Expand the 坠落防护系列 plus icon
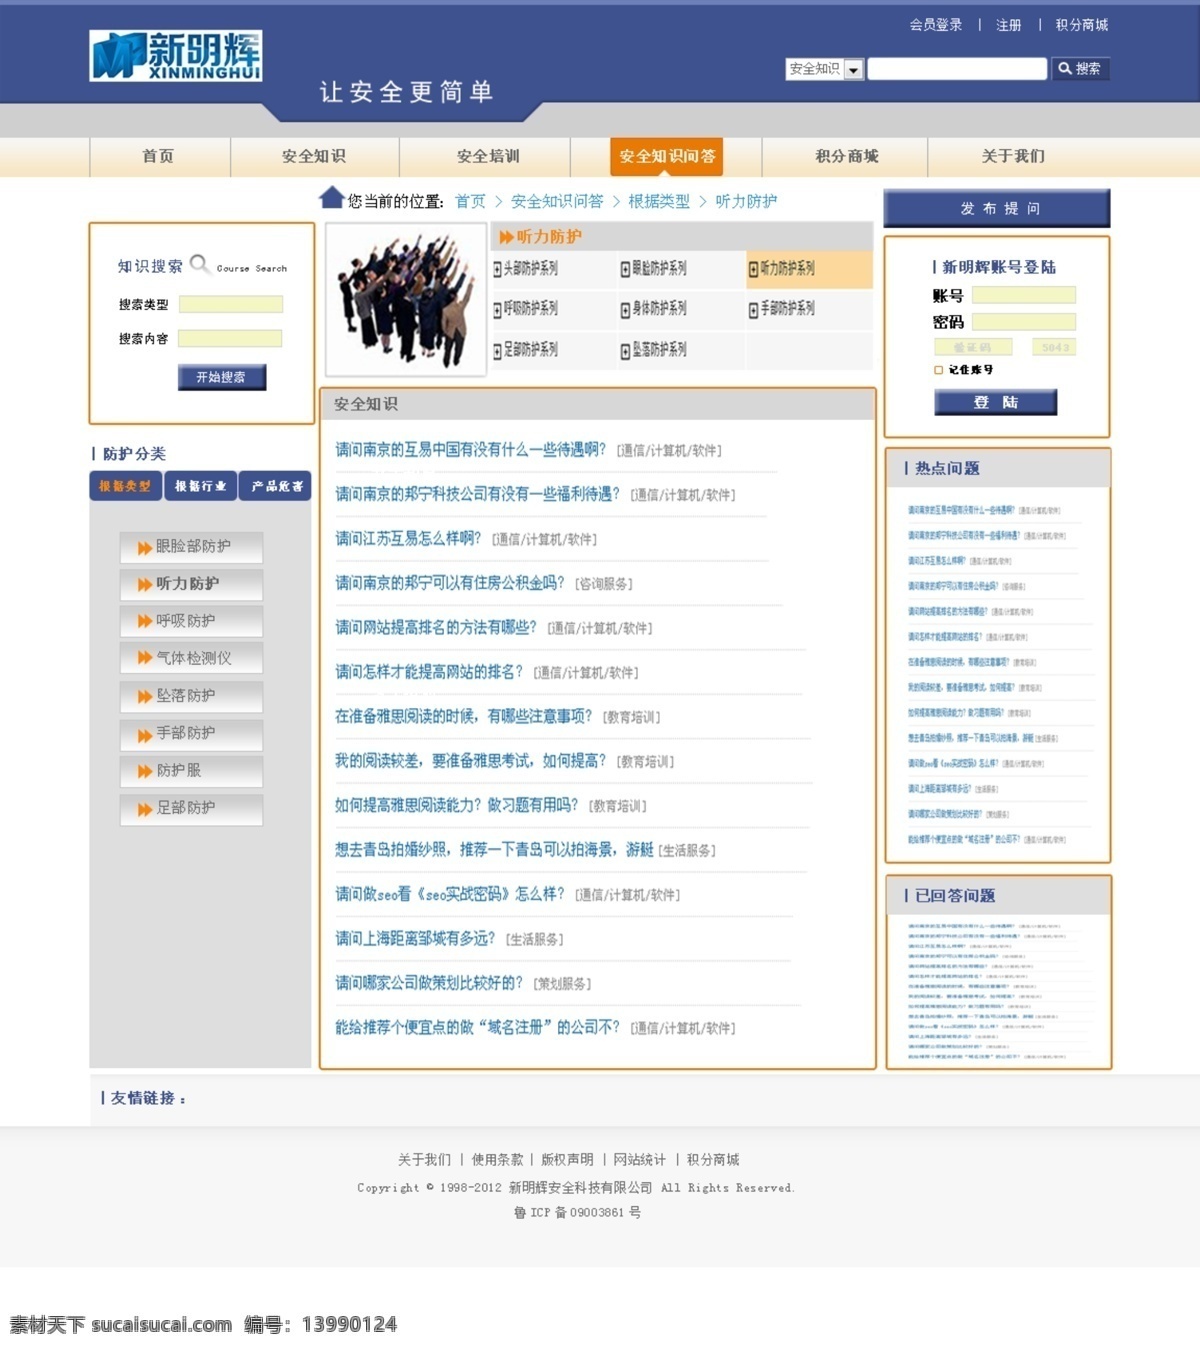 (625, 351)
